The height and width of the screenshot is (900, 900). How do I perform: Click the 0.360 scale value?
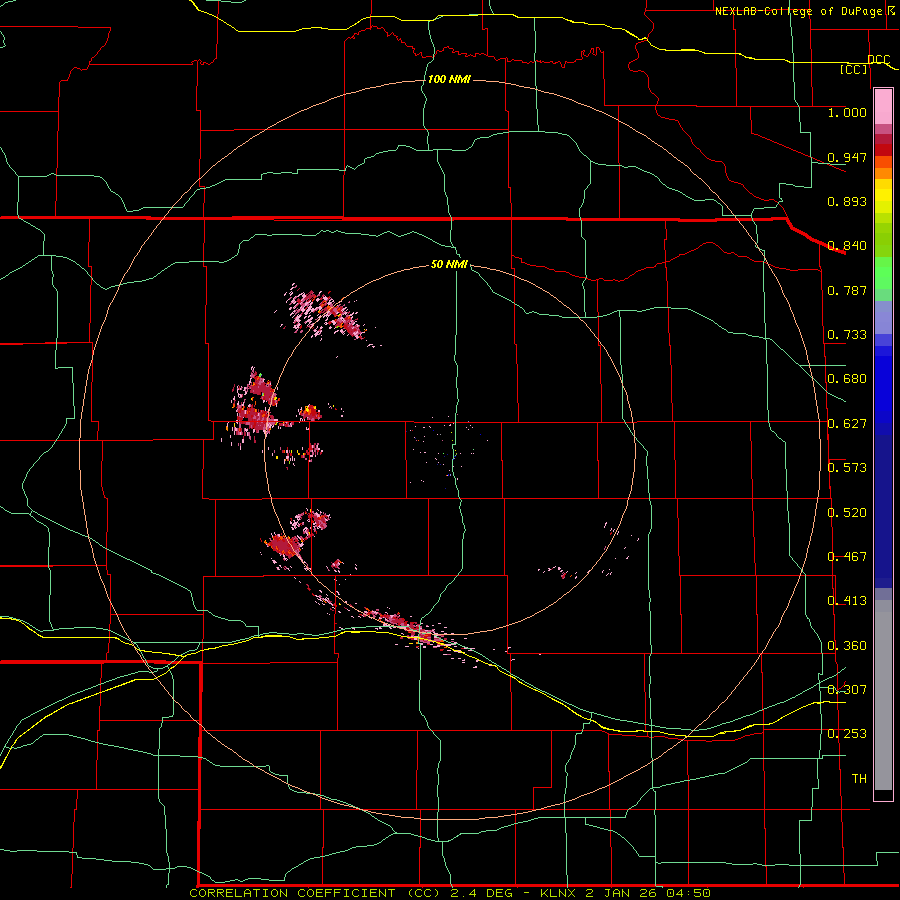coord(847,646)
